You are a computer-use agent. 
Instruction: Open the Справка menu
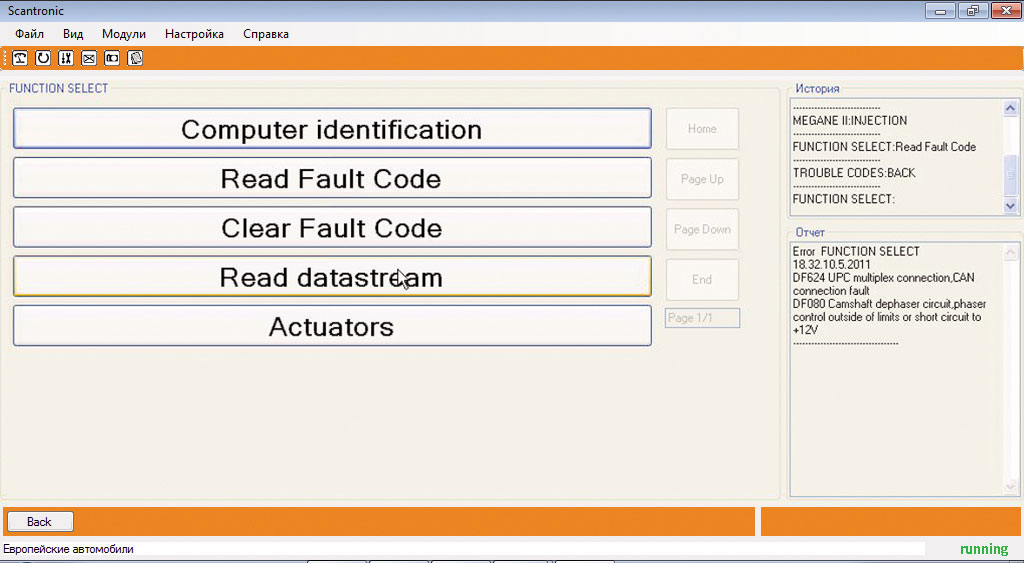point(266,34)
